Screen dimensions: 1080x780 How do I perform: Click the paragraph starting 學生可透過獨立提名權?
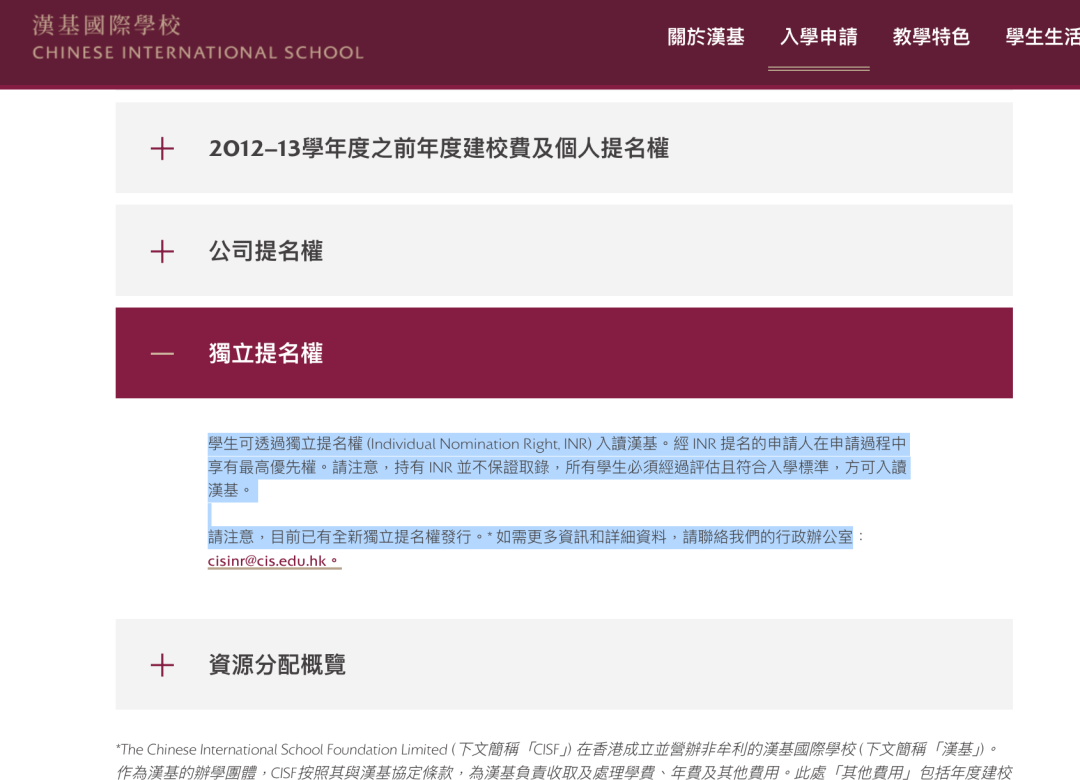pyautogui.click(x=558, y=467)
